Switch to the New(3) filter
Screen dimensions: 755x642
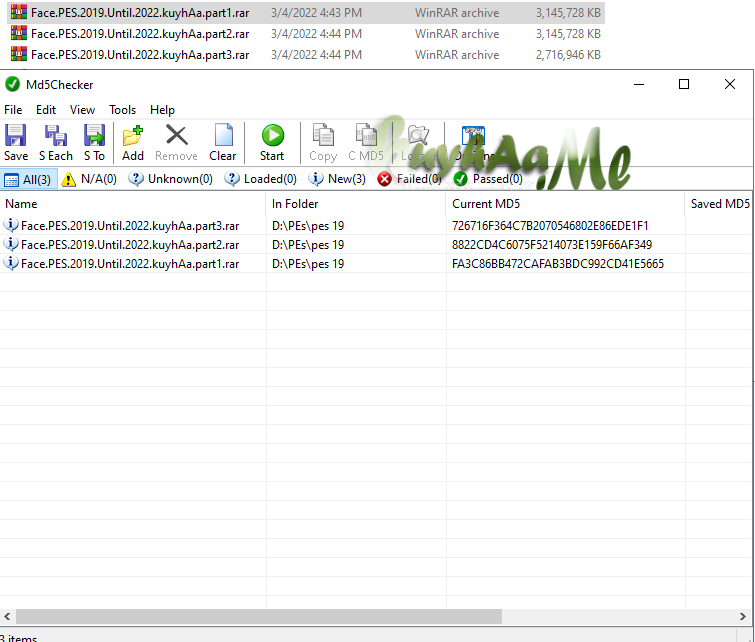[337, 179]
